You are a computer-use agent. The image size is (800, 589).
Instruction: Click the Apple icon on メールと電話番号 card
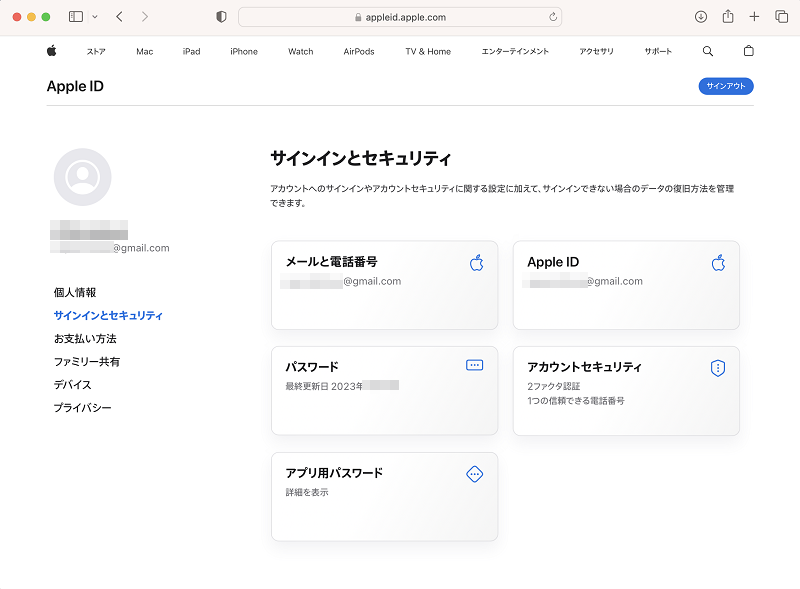[x=477, y=262]
